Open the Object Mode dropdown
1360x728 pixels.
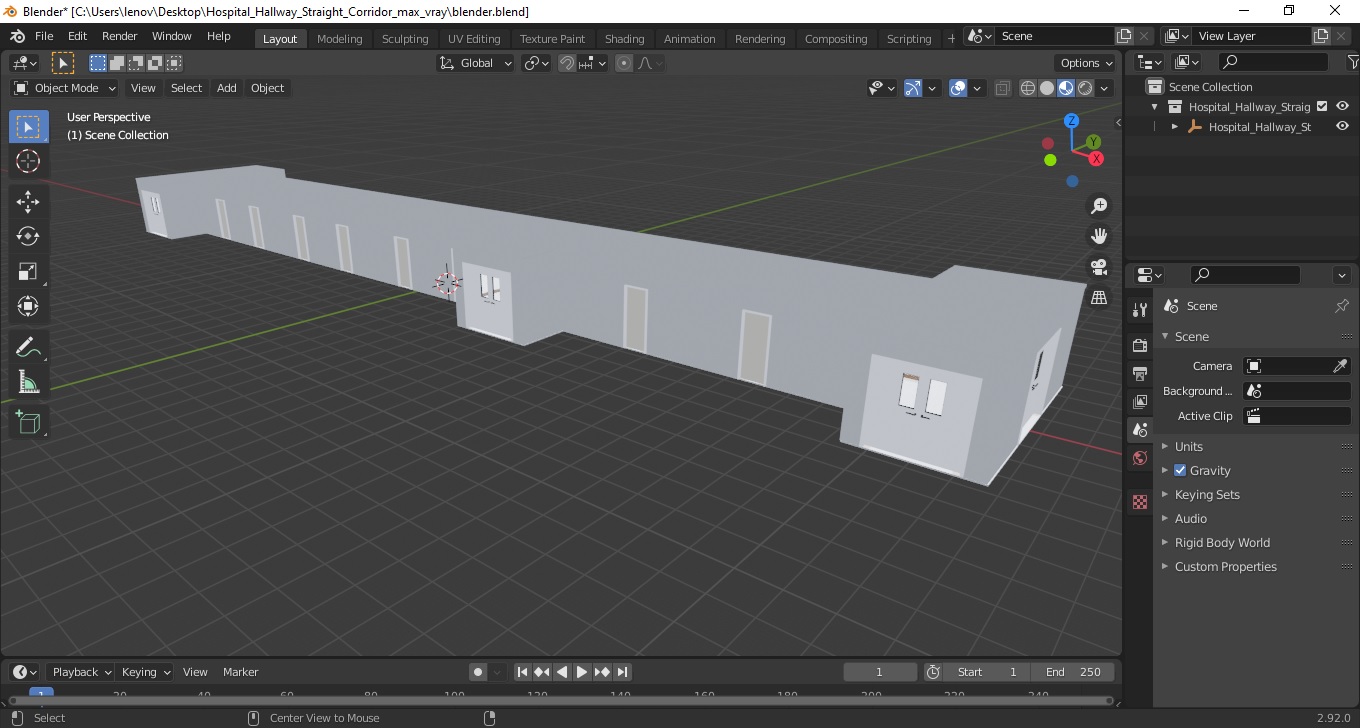(64, 88)
